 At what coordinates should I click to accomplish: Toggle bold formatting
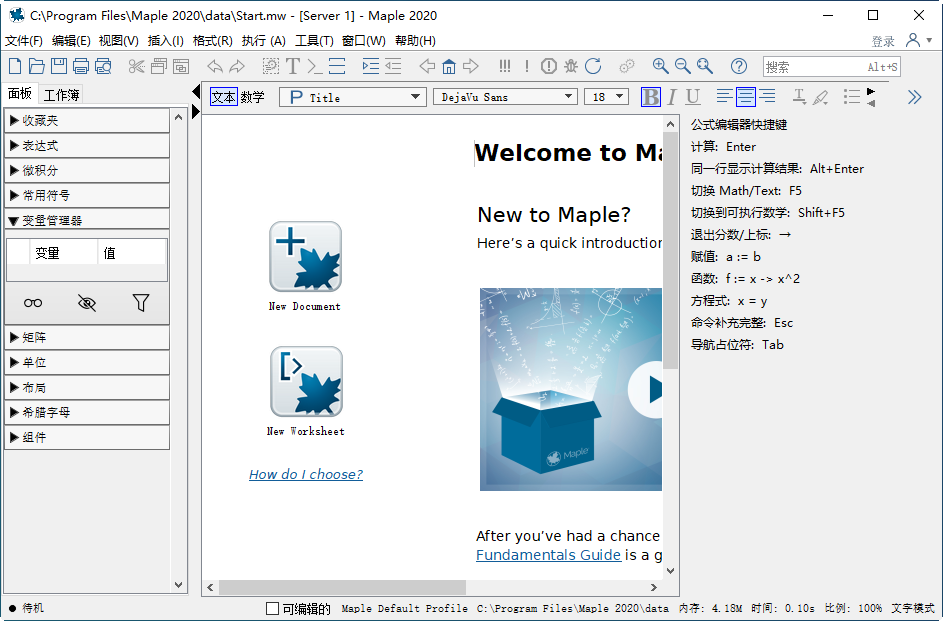point(651,97)
